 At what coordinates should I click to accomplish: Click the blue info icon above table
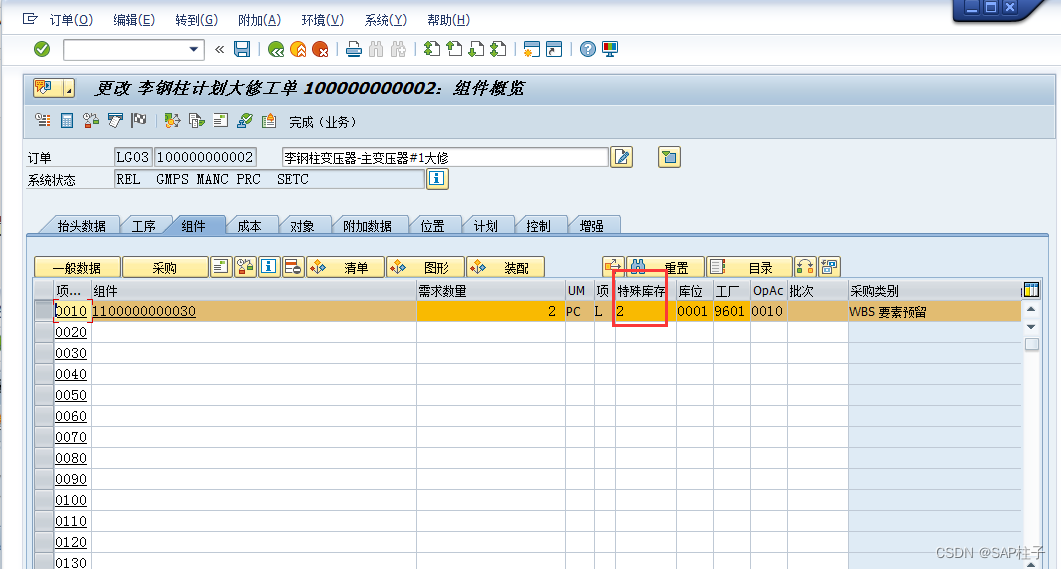click(x=269, y=267)
